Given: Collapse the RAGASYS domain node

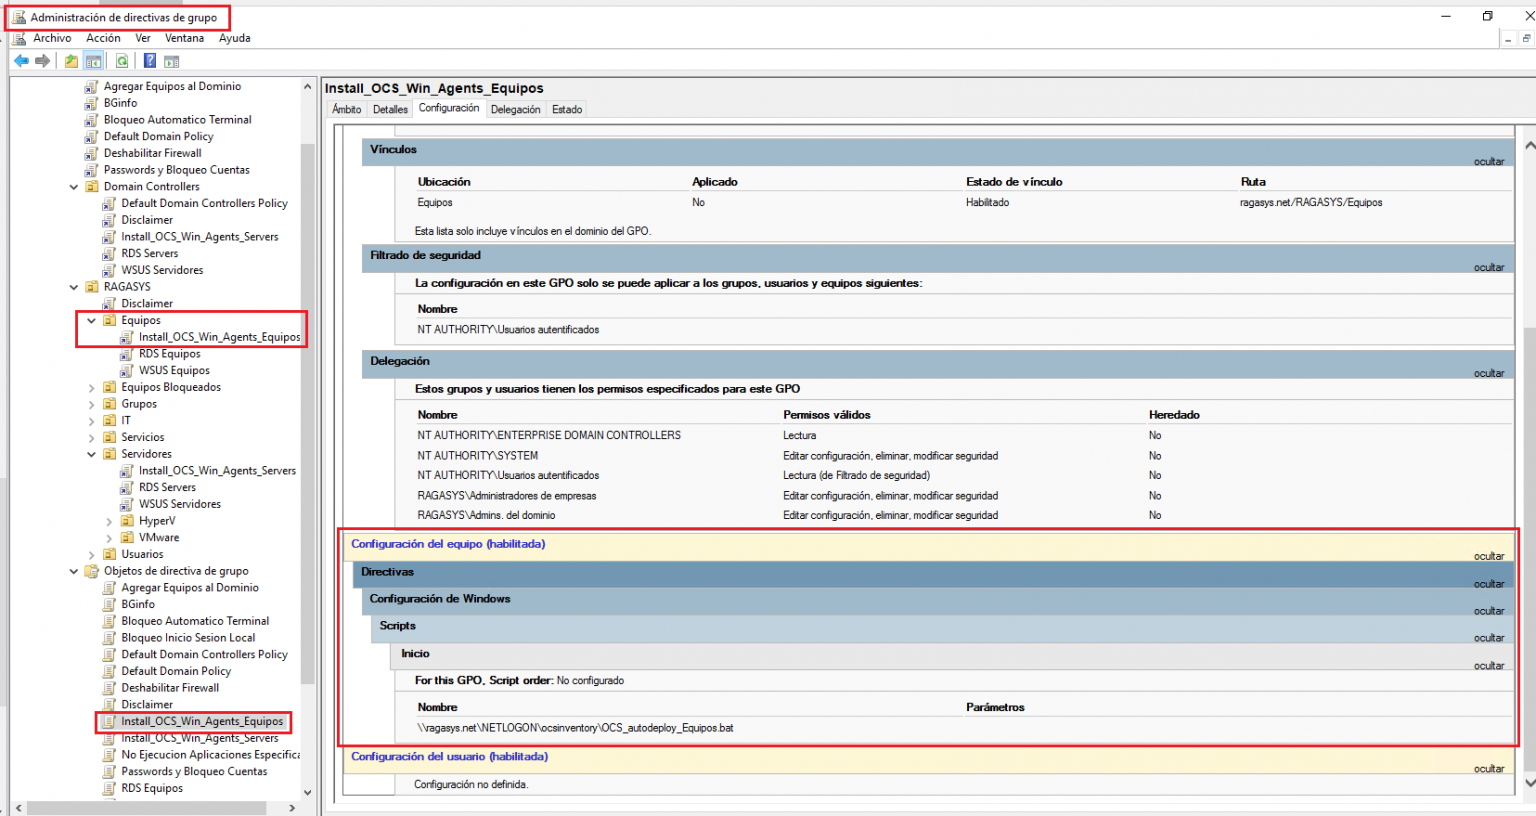Looking at the screenshot, I should pyautogui.click(x=74, y=286).
